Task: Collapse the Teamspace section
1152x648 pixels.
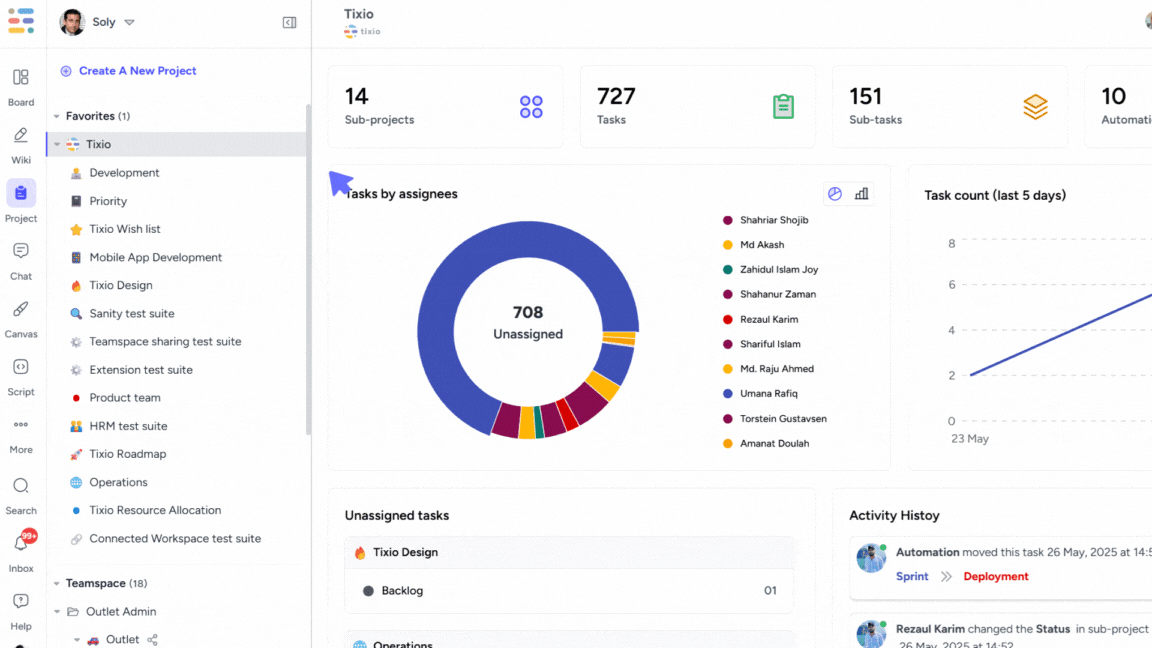Action: [x=57, y=583]
